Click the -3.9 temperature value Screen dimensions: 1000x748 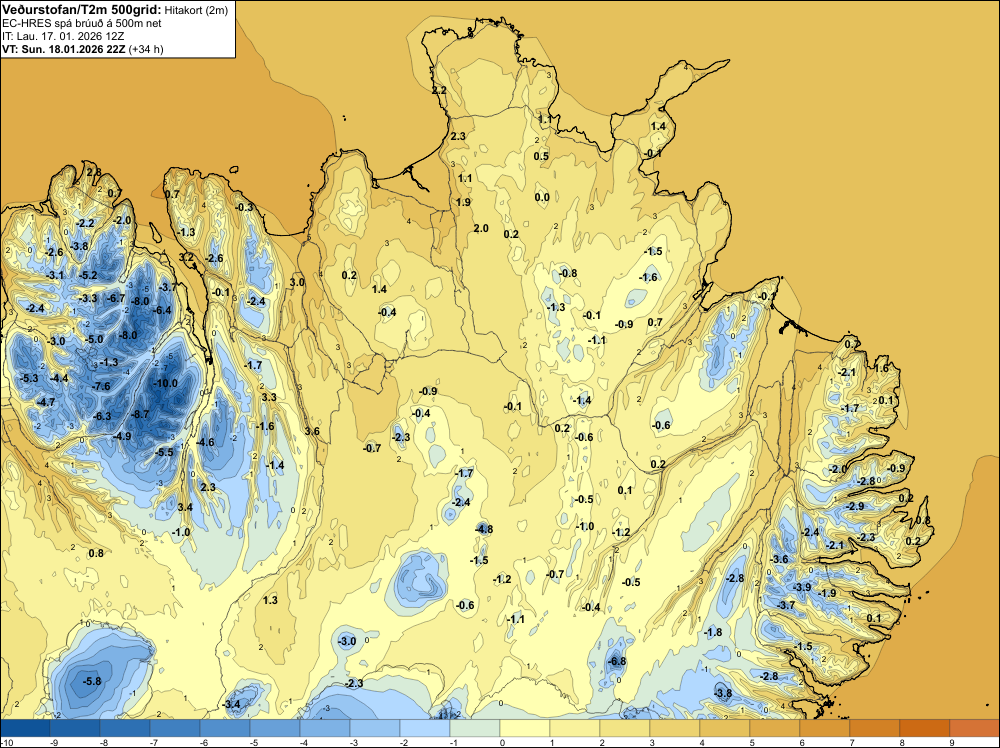(x=802, y=587)
